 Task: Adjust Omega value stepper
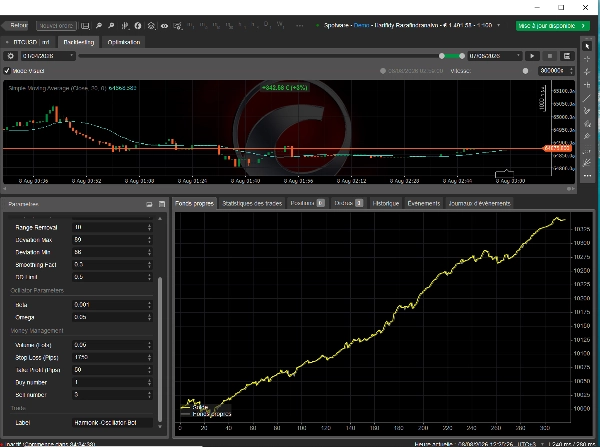150,317
